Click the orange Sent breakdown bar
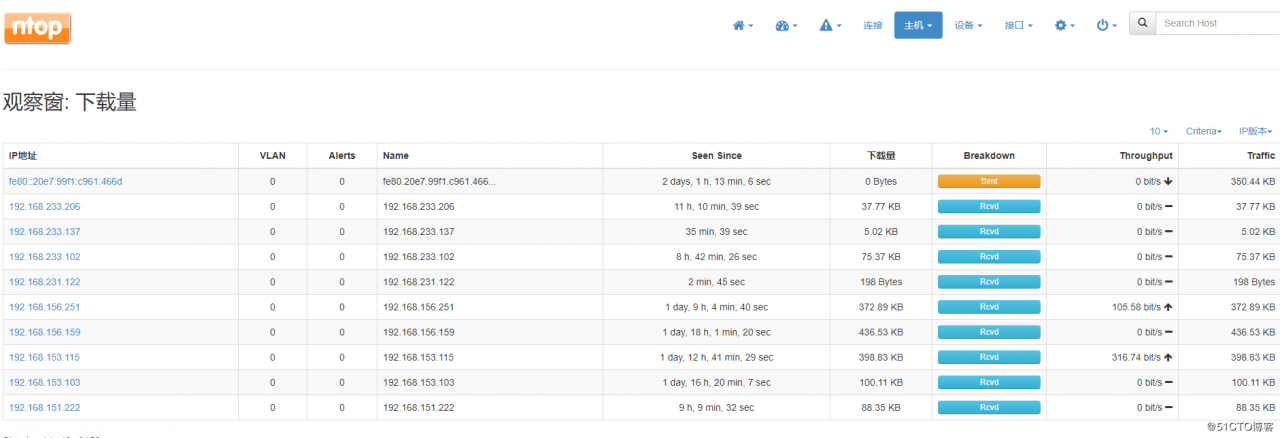Image resolution: width=1280 pixels, height=438 pixels. [989, 181]
